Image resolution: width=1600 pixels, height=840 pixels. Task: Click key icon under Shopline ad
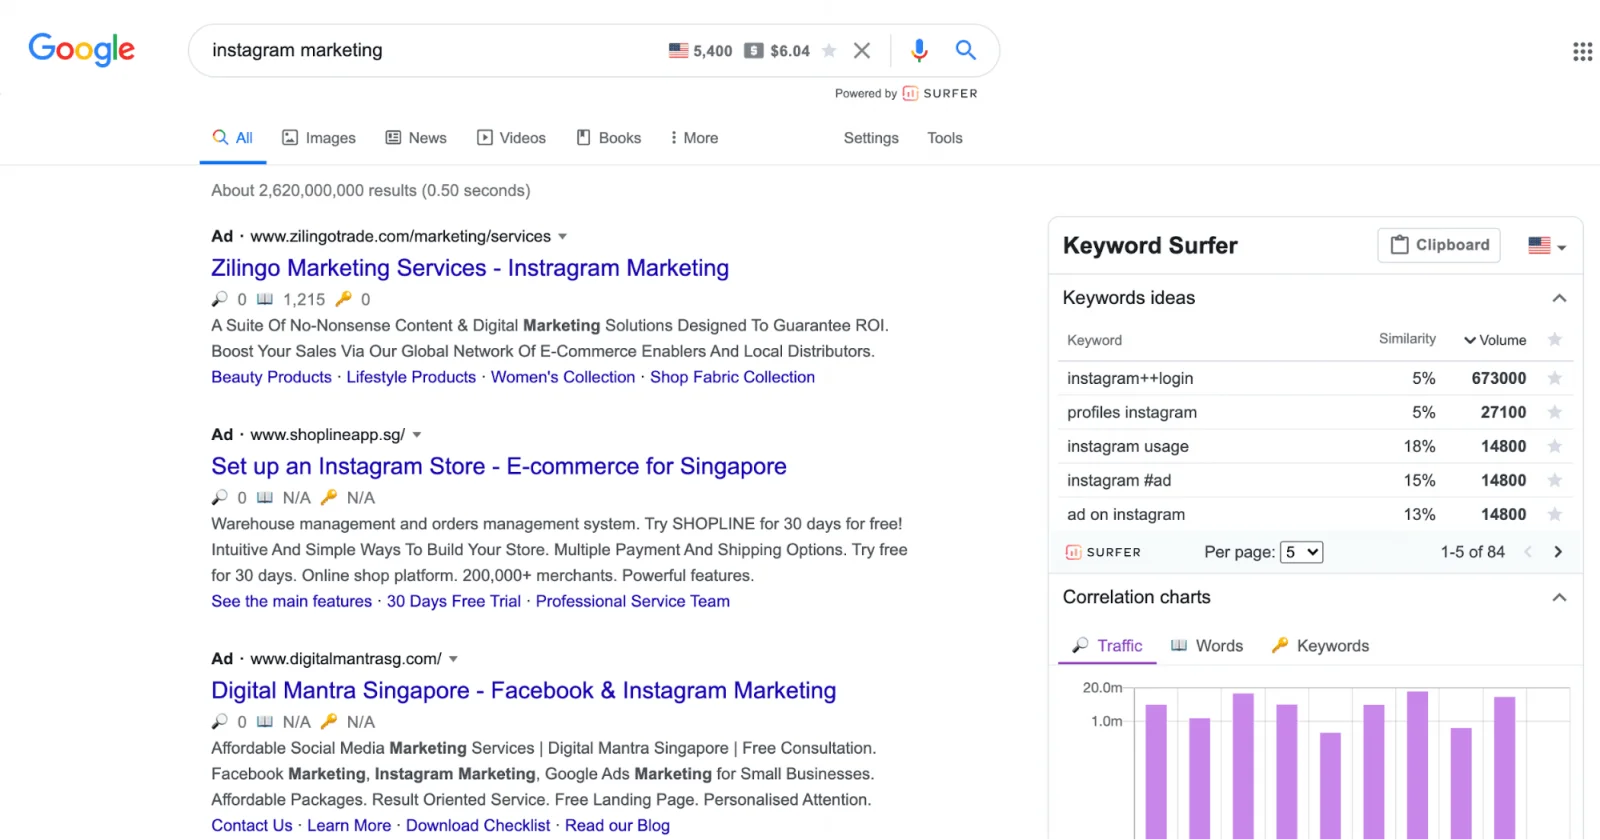328,497
